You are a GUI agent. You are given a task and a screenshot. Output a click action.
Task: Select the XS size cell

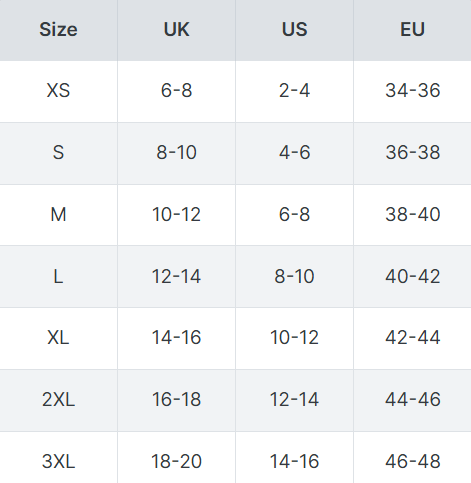pyautogui.click(x=58, y=91)
